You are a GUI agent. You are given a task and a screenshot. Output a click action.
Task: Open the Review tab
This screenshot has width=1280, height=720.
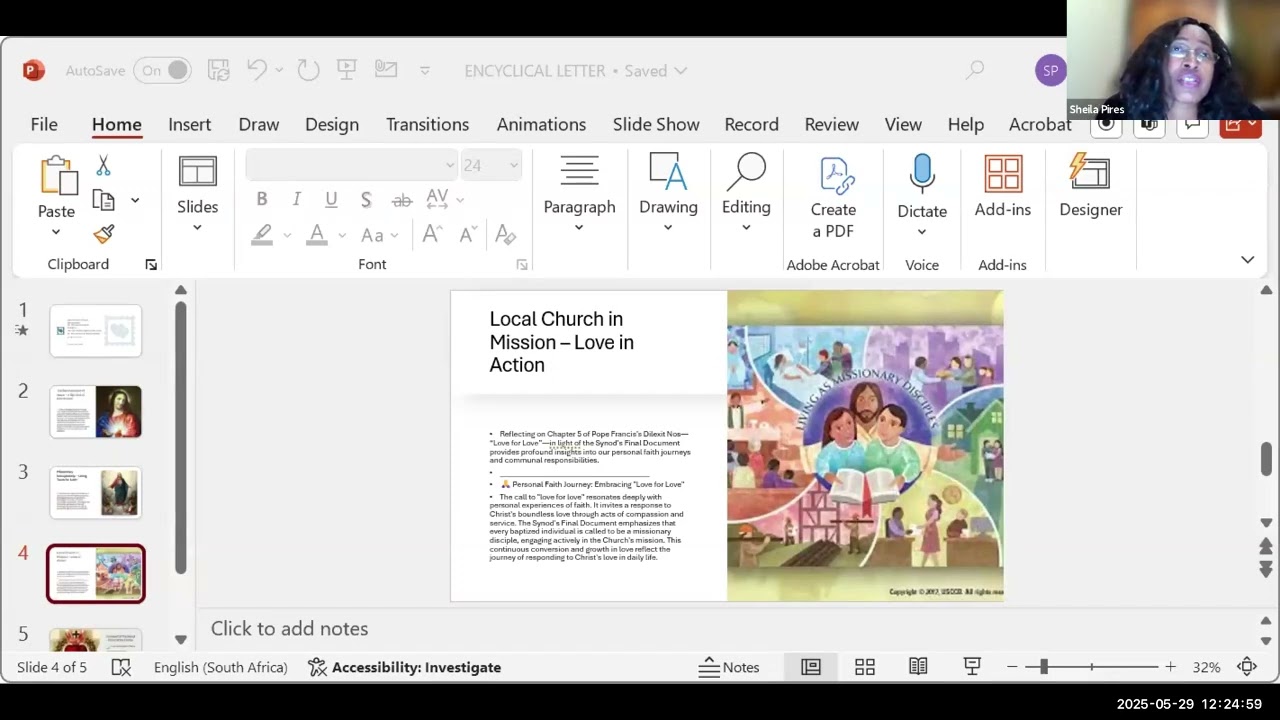[831, 124]
